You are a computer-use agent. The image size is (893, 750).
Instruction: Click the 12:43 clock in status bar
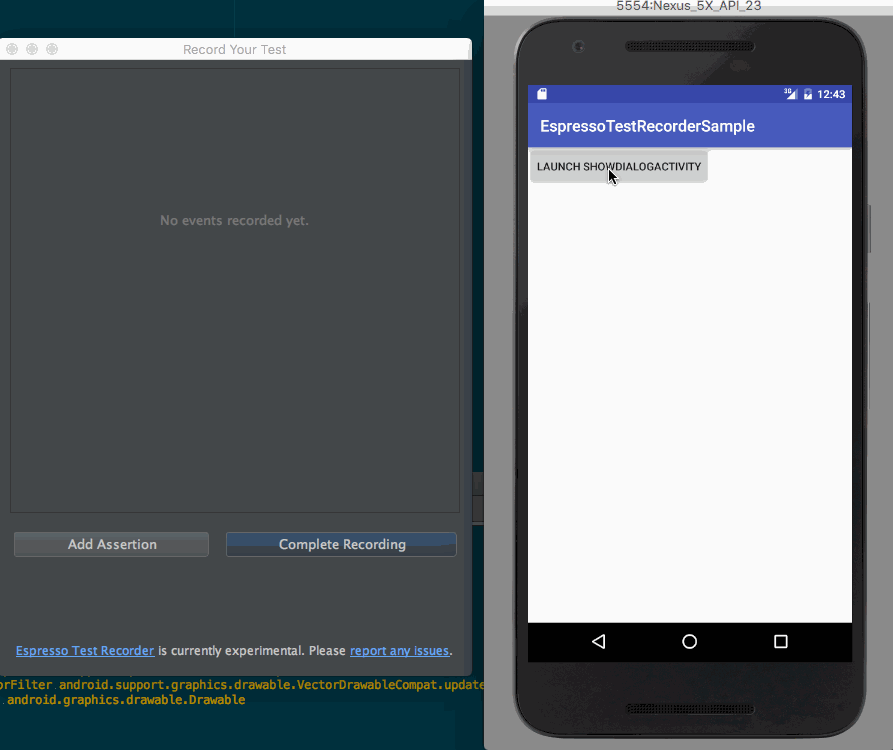[831, 94]
